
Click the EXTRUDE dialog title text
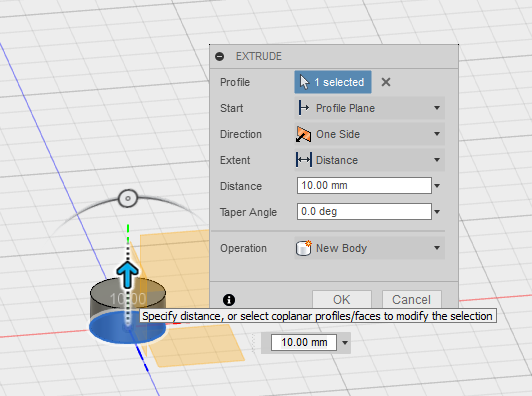(259, 56)
